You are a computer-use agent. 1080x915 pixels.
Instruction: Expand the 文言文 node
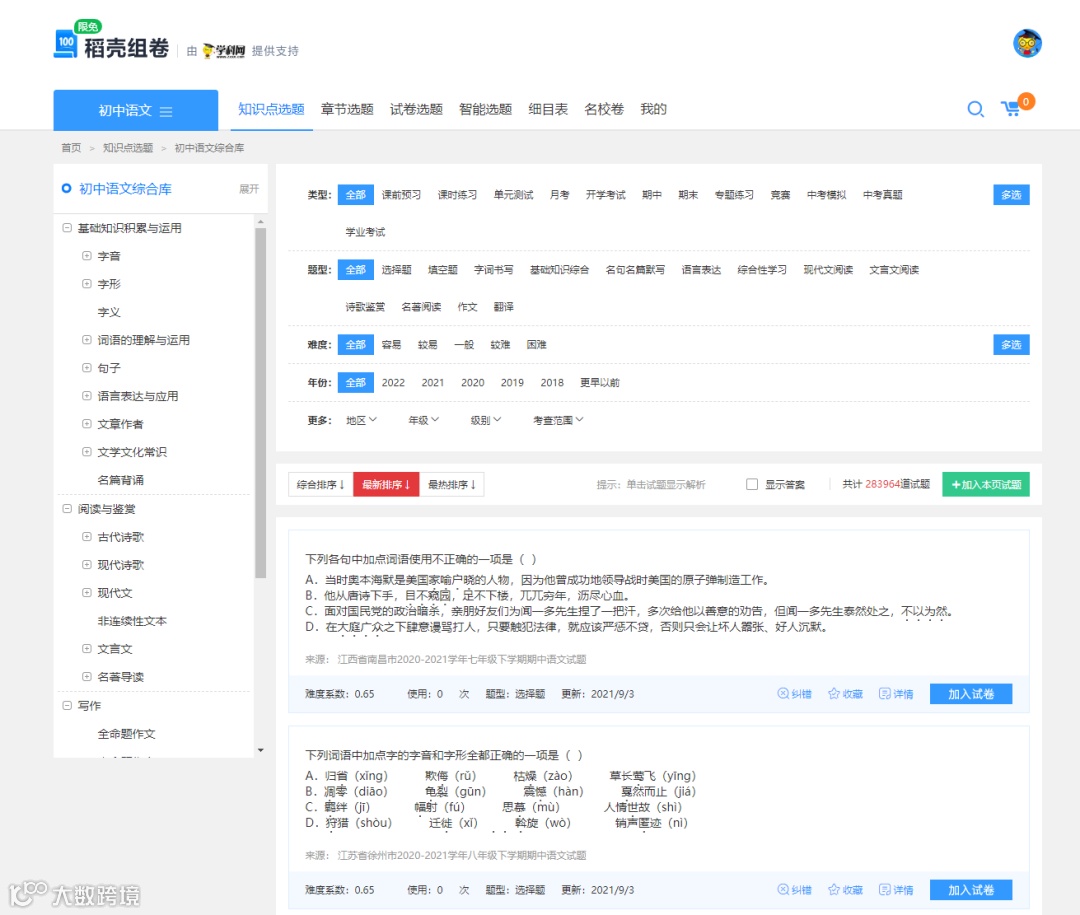87,648
